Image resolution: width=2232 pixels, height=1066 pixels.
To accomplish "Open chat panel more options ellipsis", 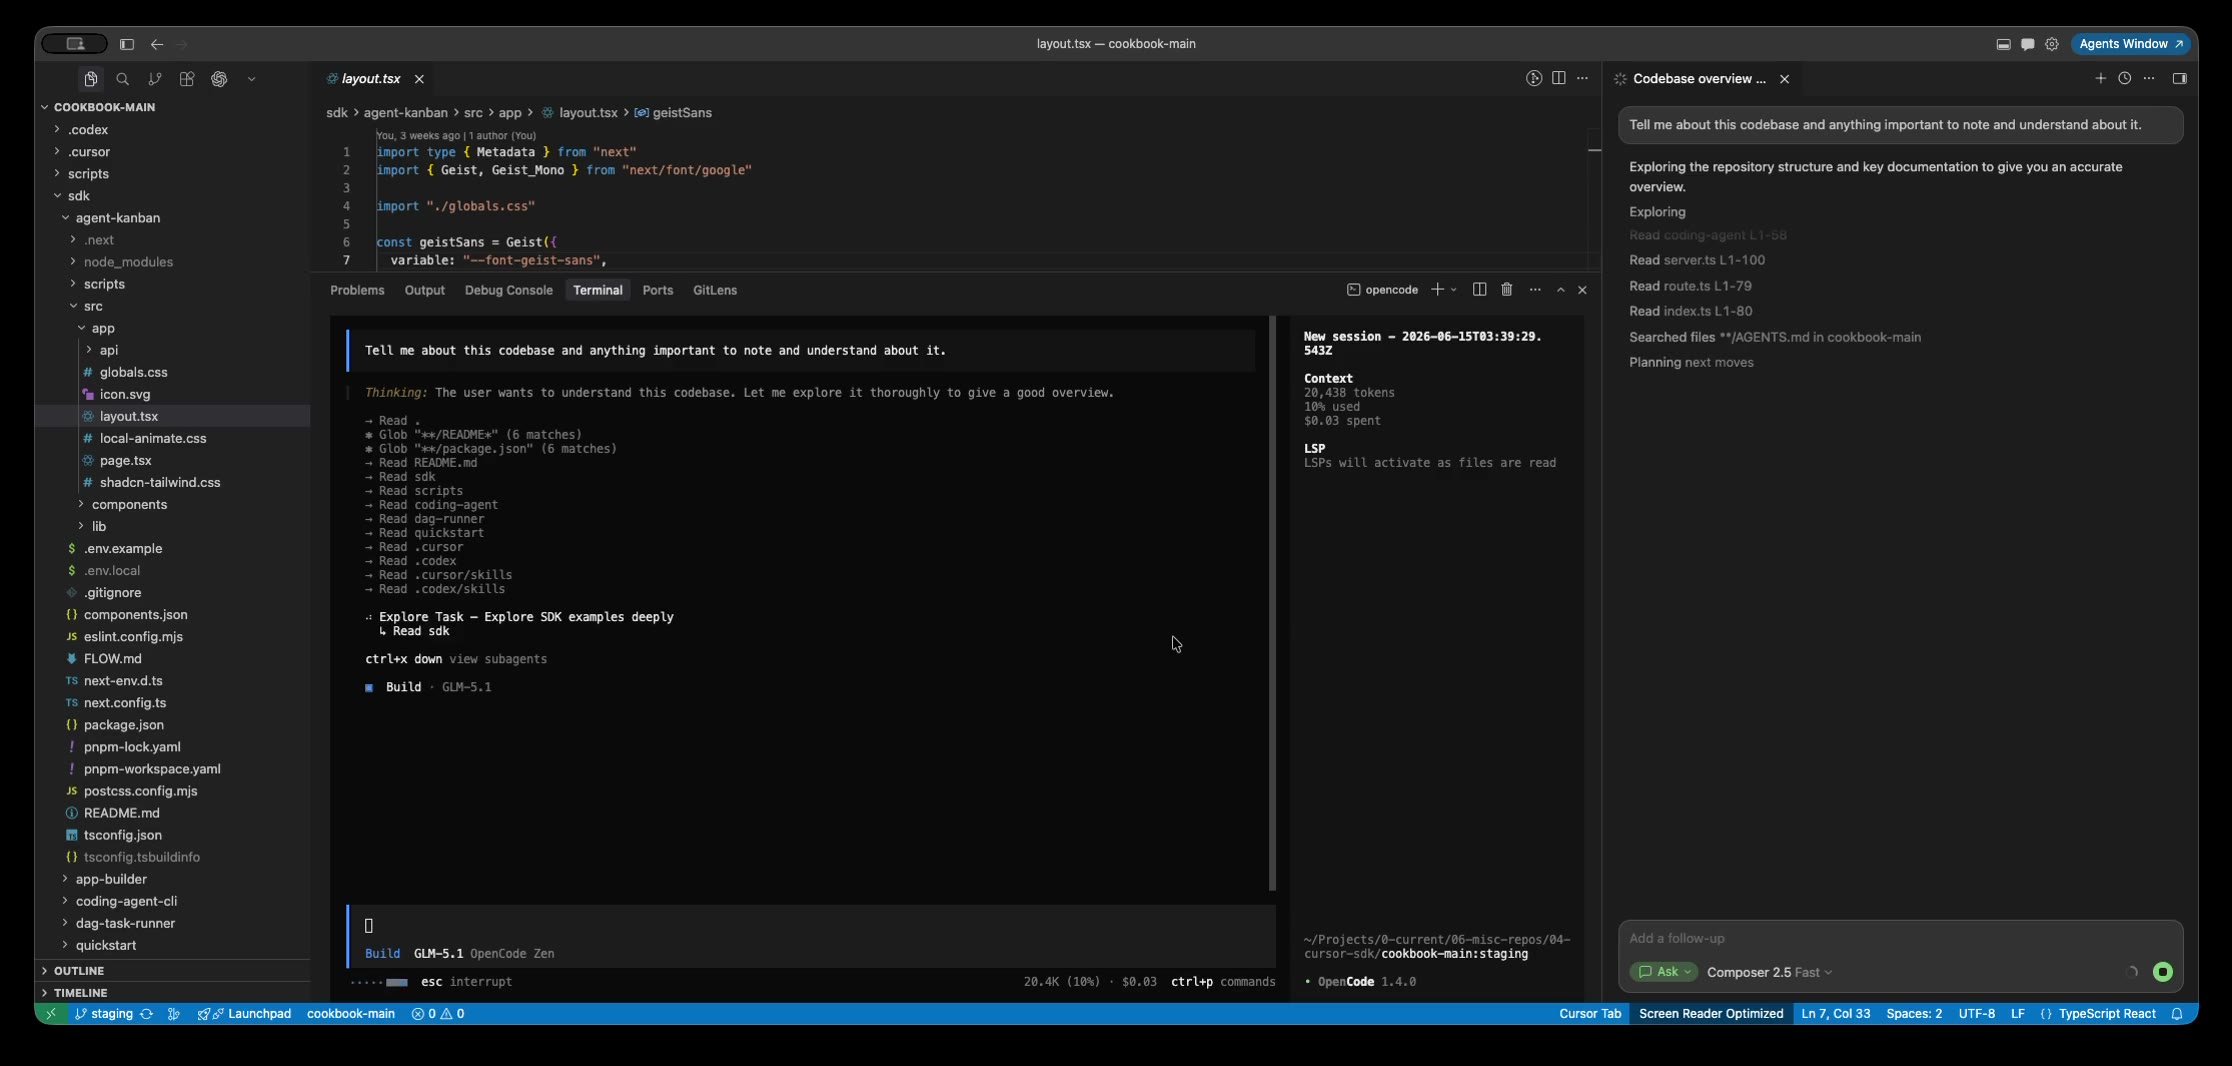I will point(2149,78).
